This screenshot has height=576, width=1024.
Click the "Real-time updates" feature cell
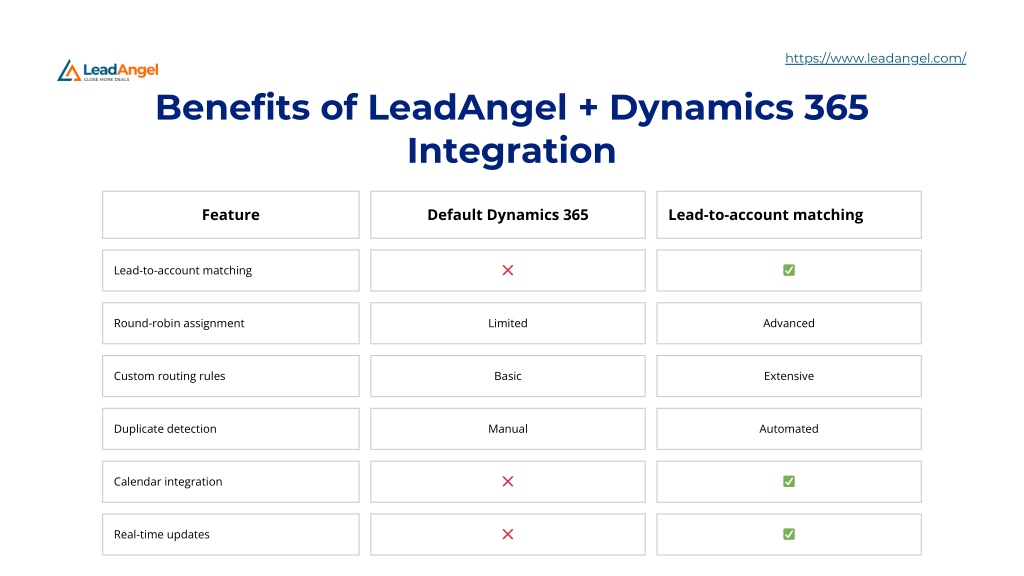(231, 535)
